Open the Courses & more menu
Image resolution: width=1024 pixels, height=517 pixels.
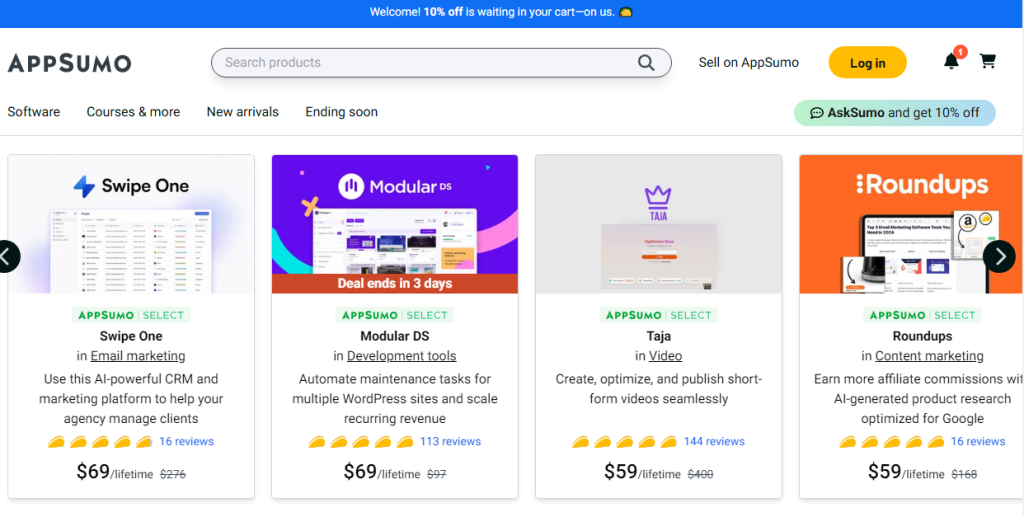click(x=133, y=112)
